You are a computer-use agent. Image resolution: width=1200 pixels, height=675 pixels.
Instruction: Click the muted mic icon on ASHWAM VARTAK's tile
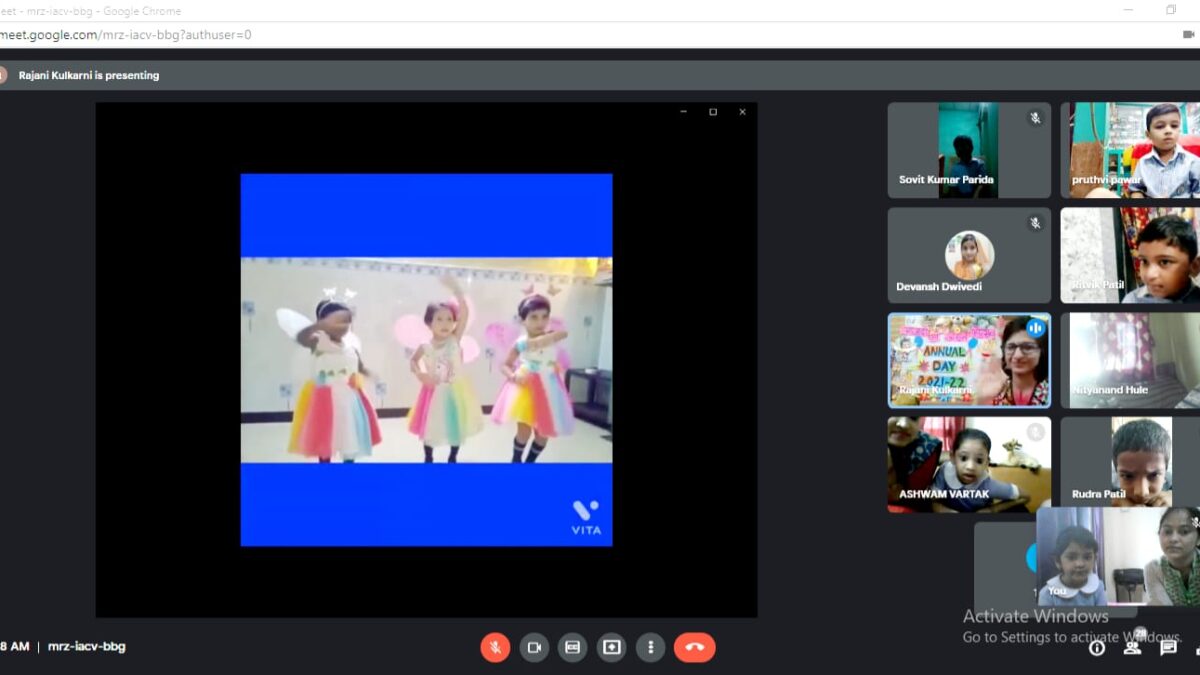1035,432
